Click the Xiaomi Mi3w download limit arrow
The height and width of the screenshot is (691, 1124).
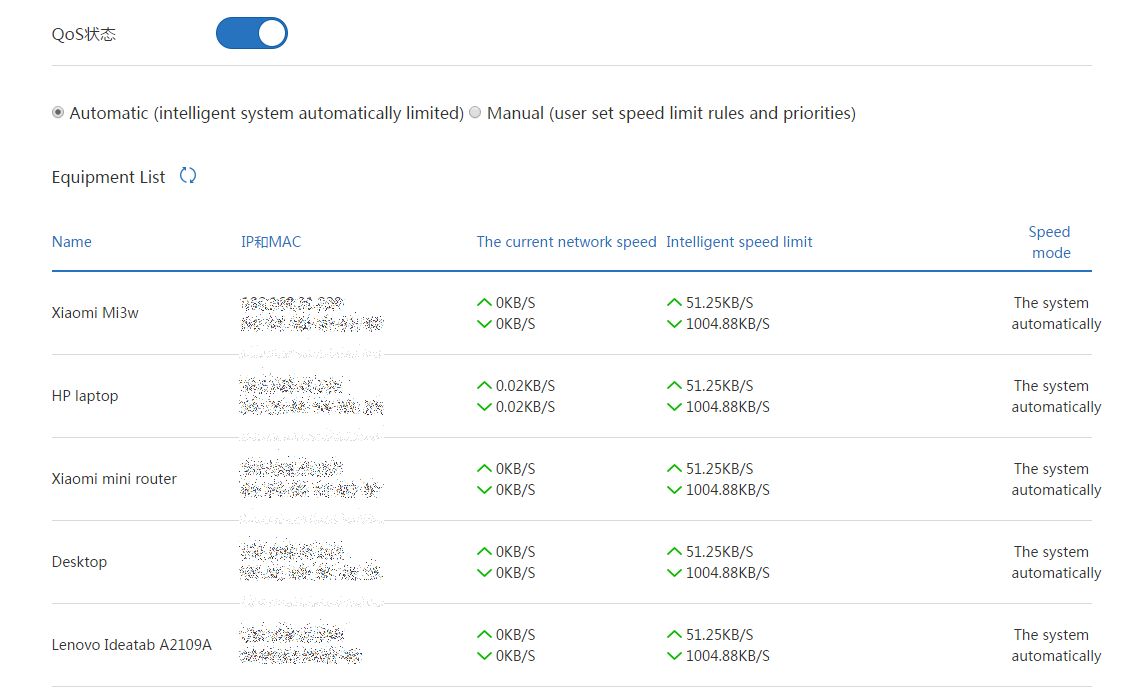click(x=674, y=324)
